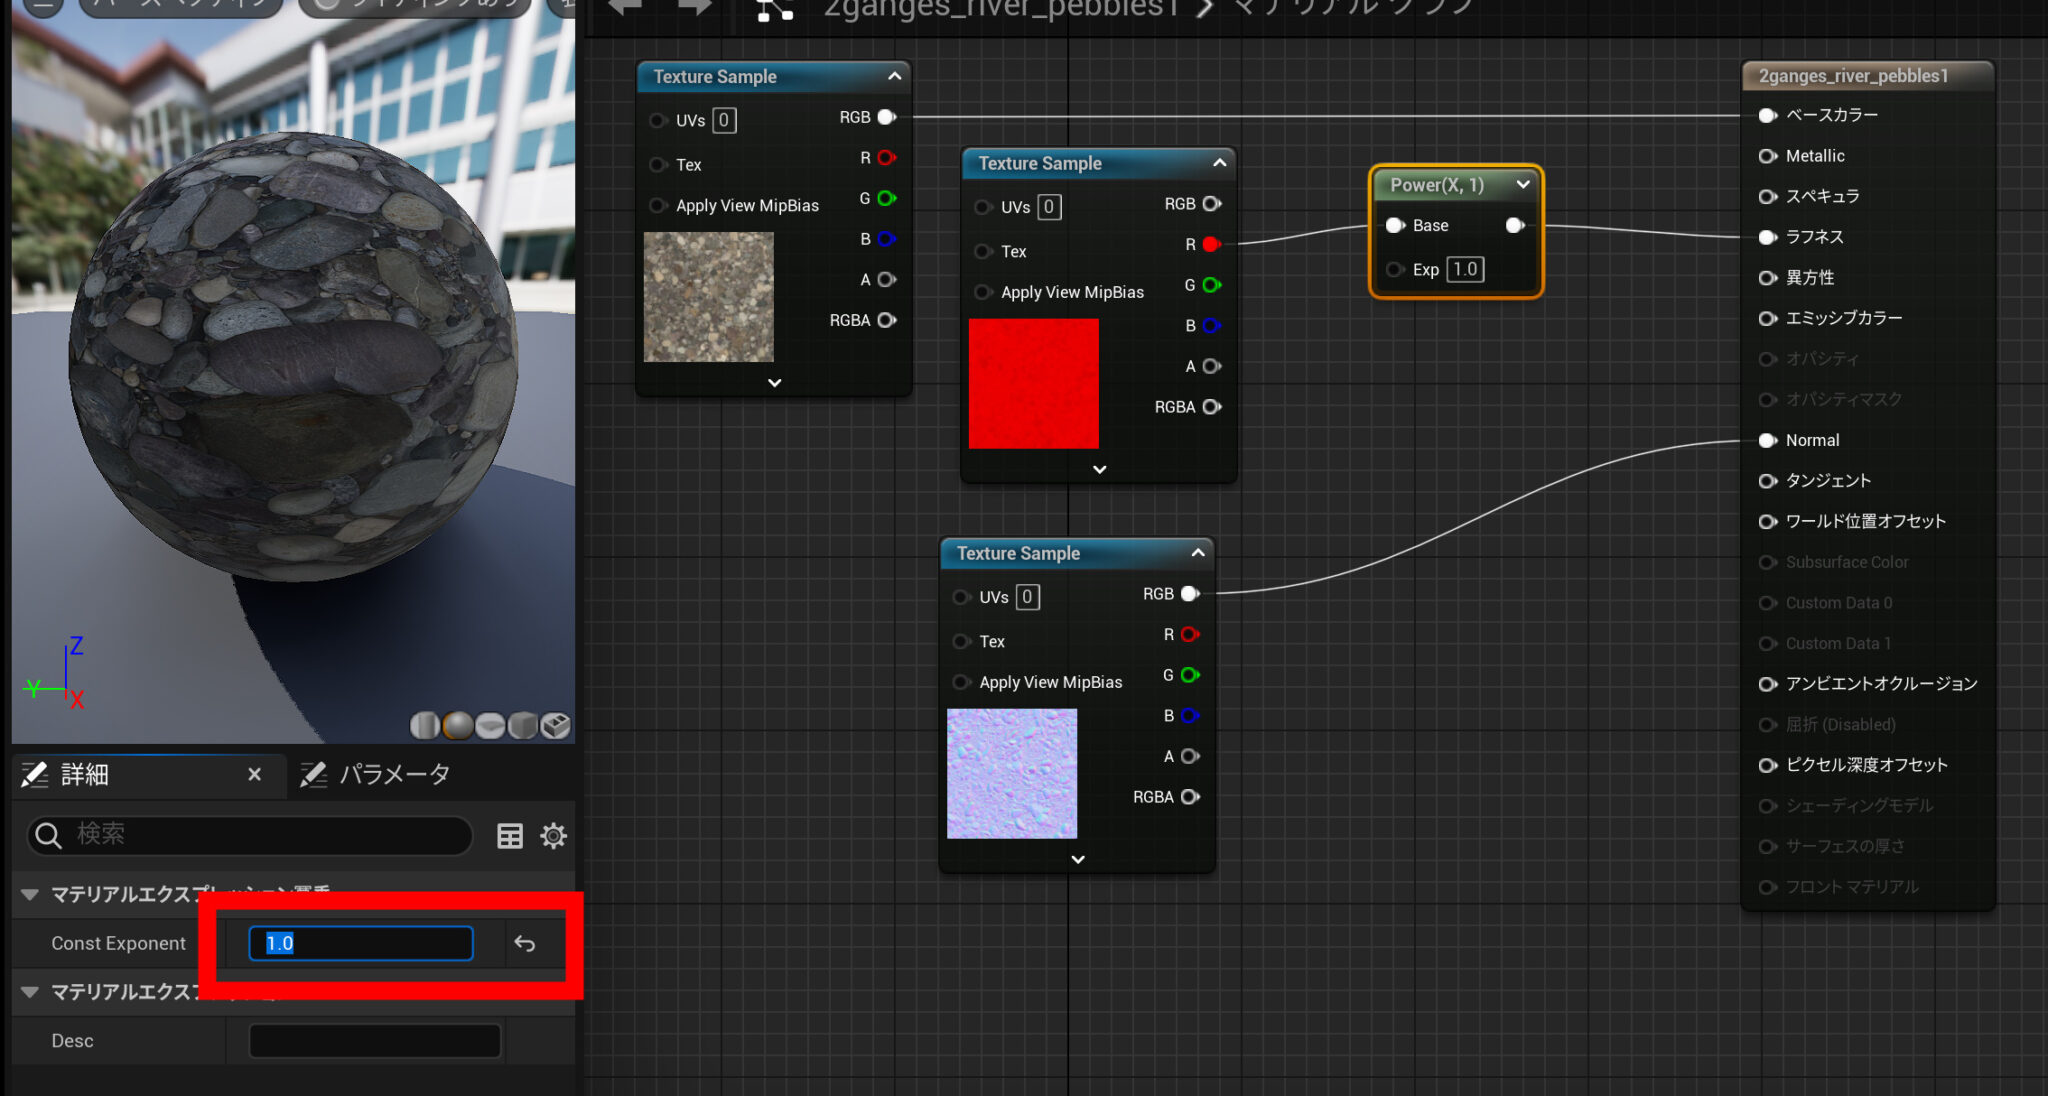Open the details panel settings gear icon

click(x=553, y=836)
